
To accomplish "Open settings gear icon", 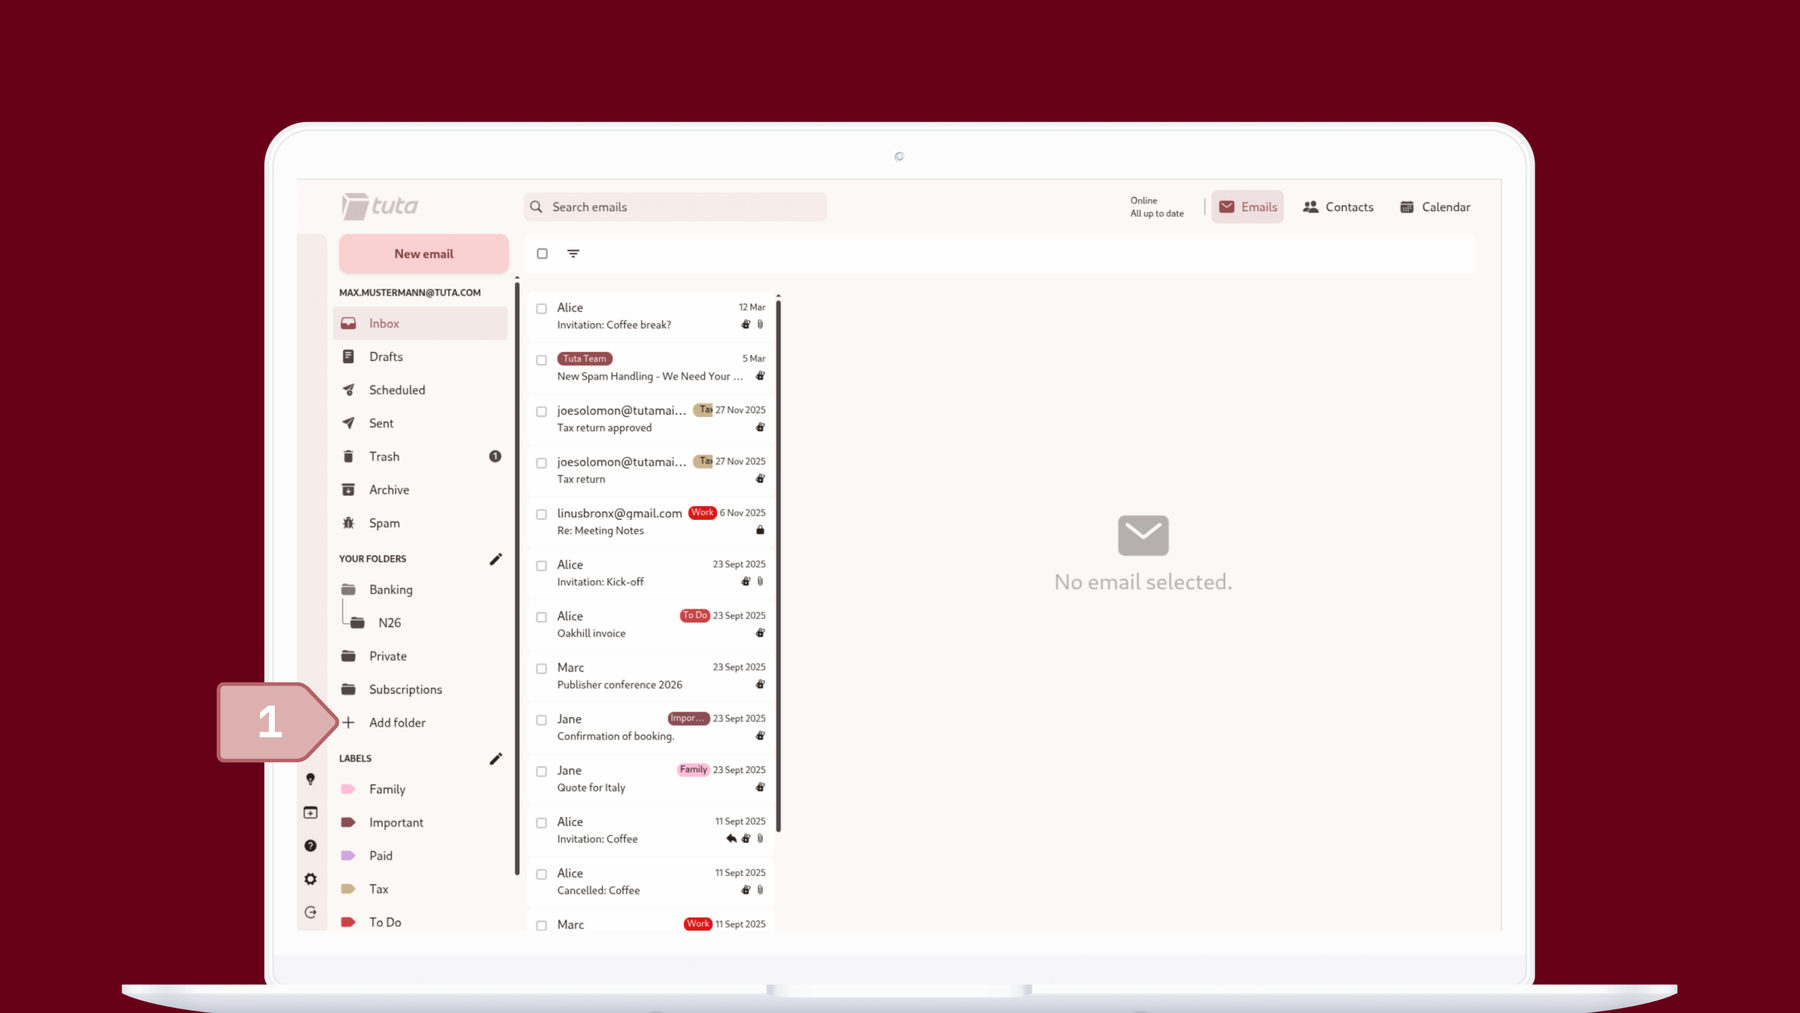I will [x=311, y=879].
